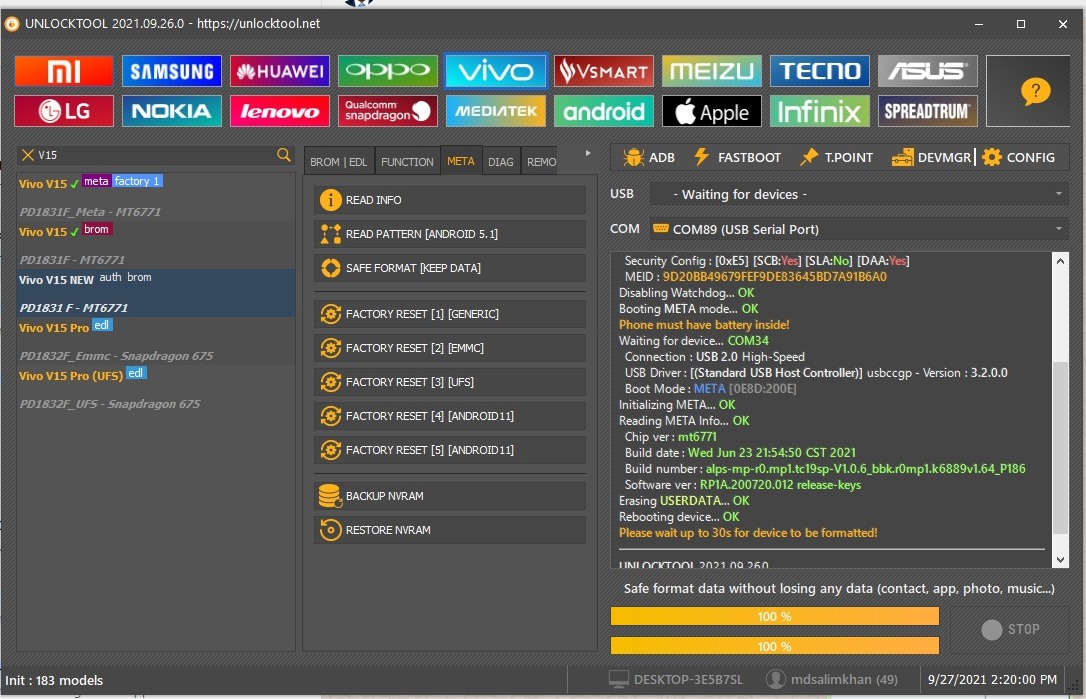Select the Lenovo brand logo
The height and width of the screenshot is (699, 1086).
pos(280,111)
